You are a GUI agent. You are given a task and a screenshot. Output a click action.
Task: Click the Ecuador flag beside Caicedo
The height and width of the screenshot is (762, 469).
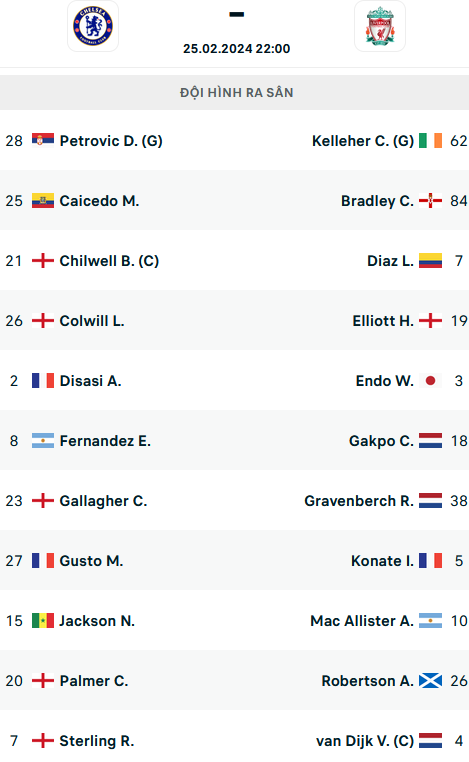click(x=43, y=200)
